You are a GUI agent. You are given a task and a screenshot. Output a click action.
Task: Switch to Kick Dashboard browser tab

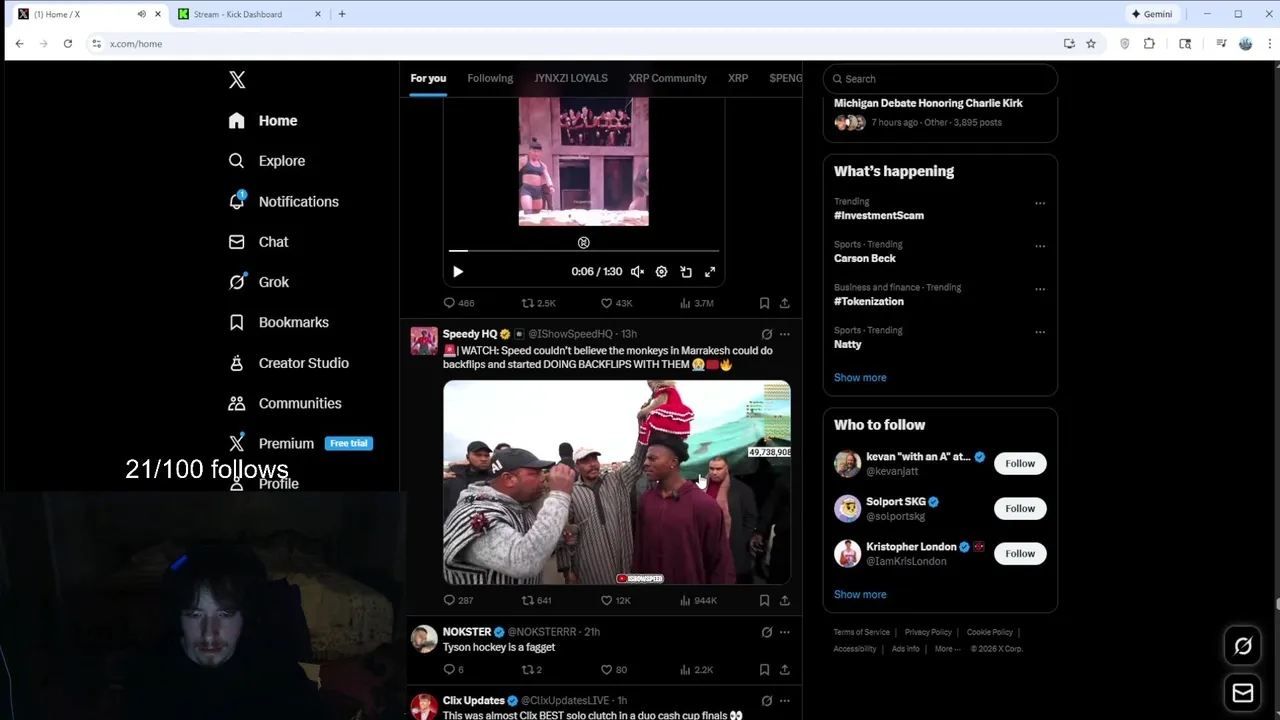click(250, 14)
